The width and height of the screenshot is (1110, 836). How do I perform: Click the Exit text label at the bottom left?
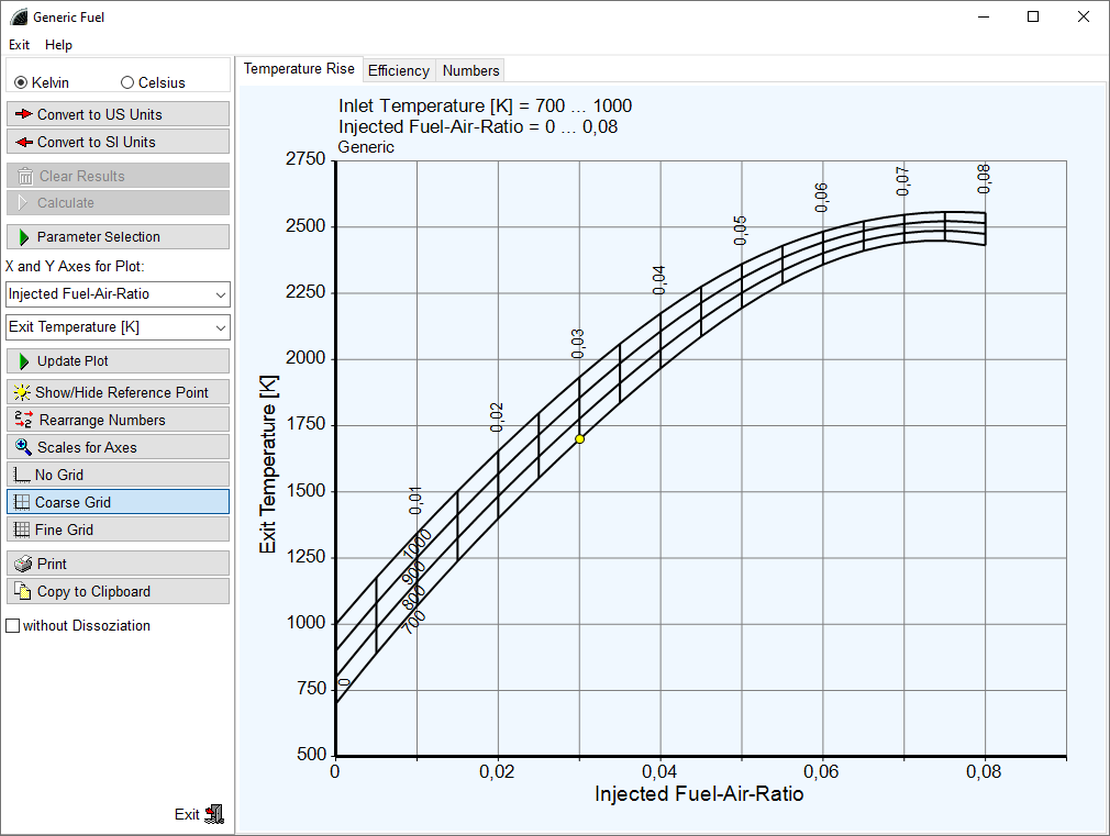coord(187,815)
